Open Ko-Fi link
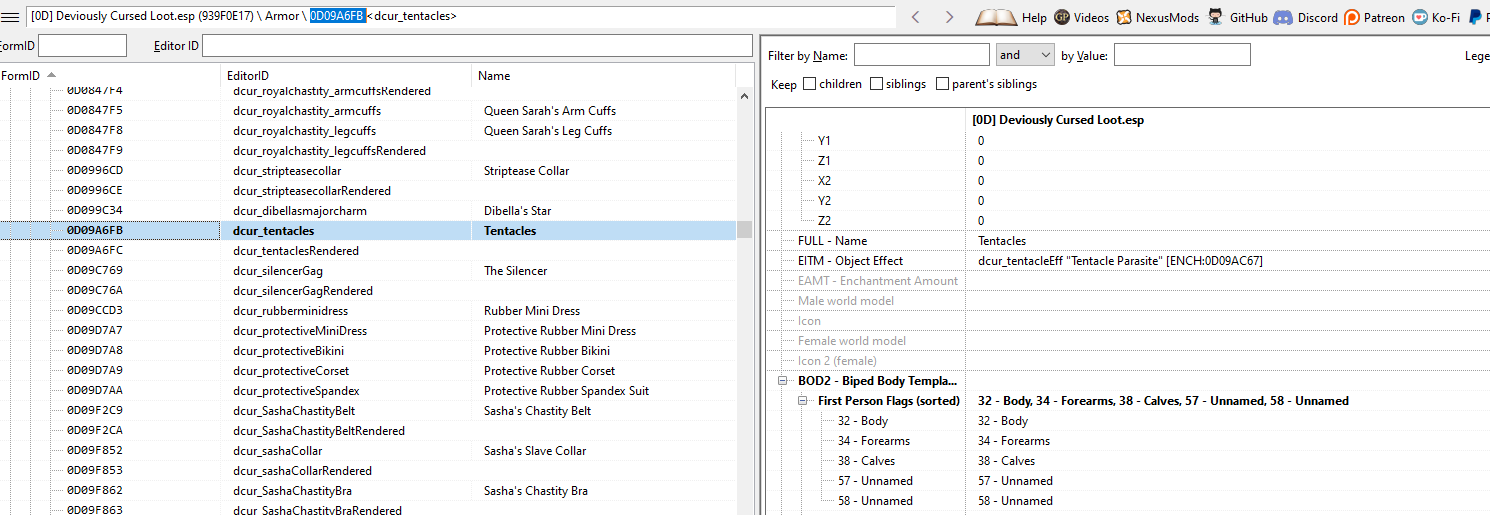Viewport: 1490px width, 515px height. coord(1436,17)
